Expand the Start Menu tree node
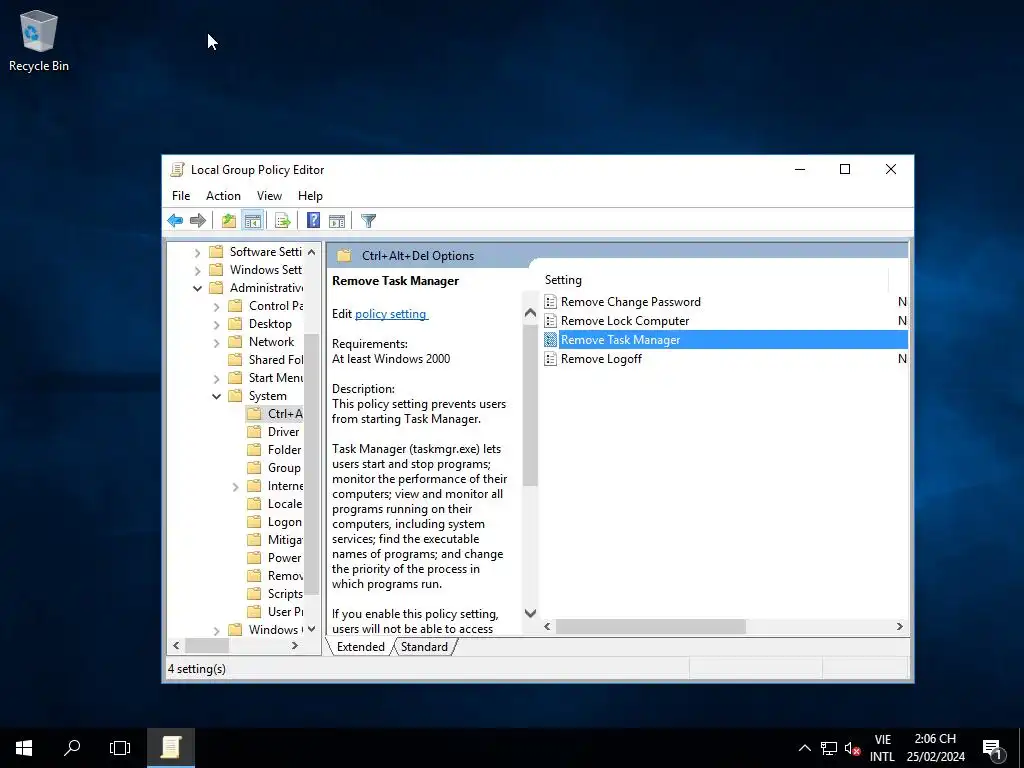The width and height of the screenshot is (1024, 768). [x=216, y=378]
